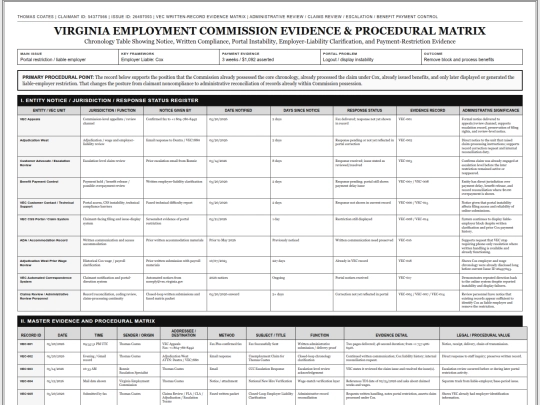Click the section heading 'I. Entity Notice / Jurisdiction / Response Status Register'
Image resolution: width=540 pixels, height=405 pixels.
(109, 101)
